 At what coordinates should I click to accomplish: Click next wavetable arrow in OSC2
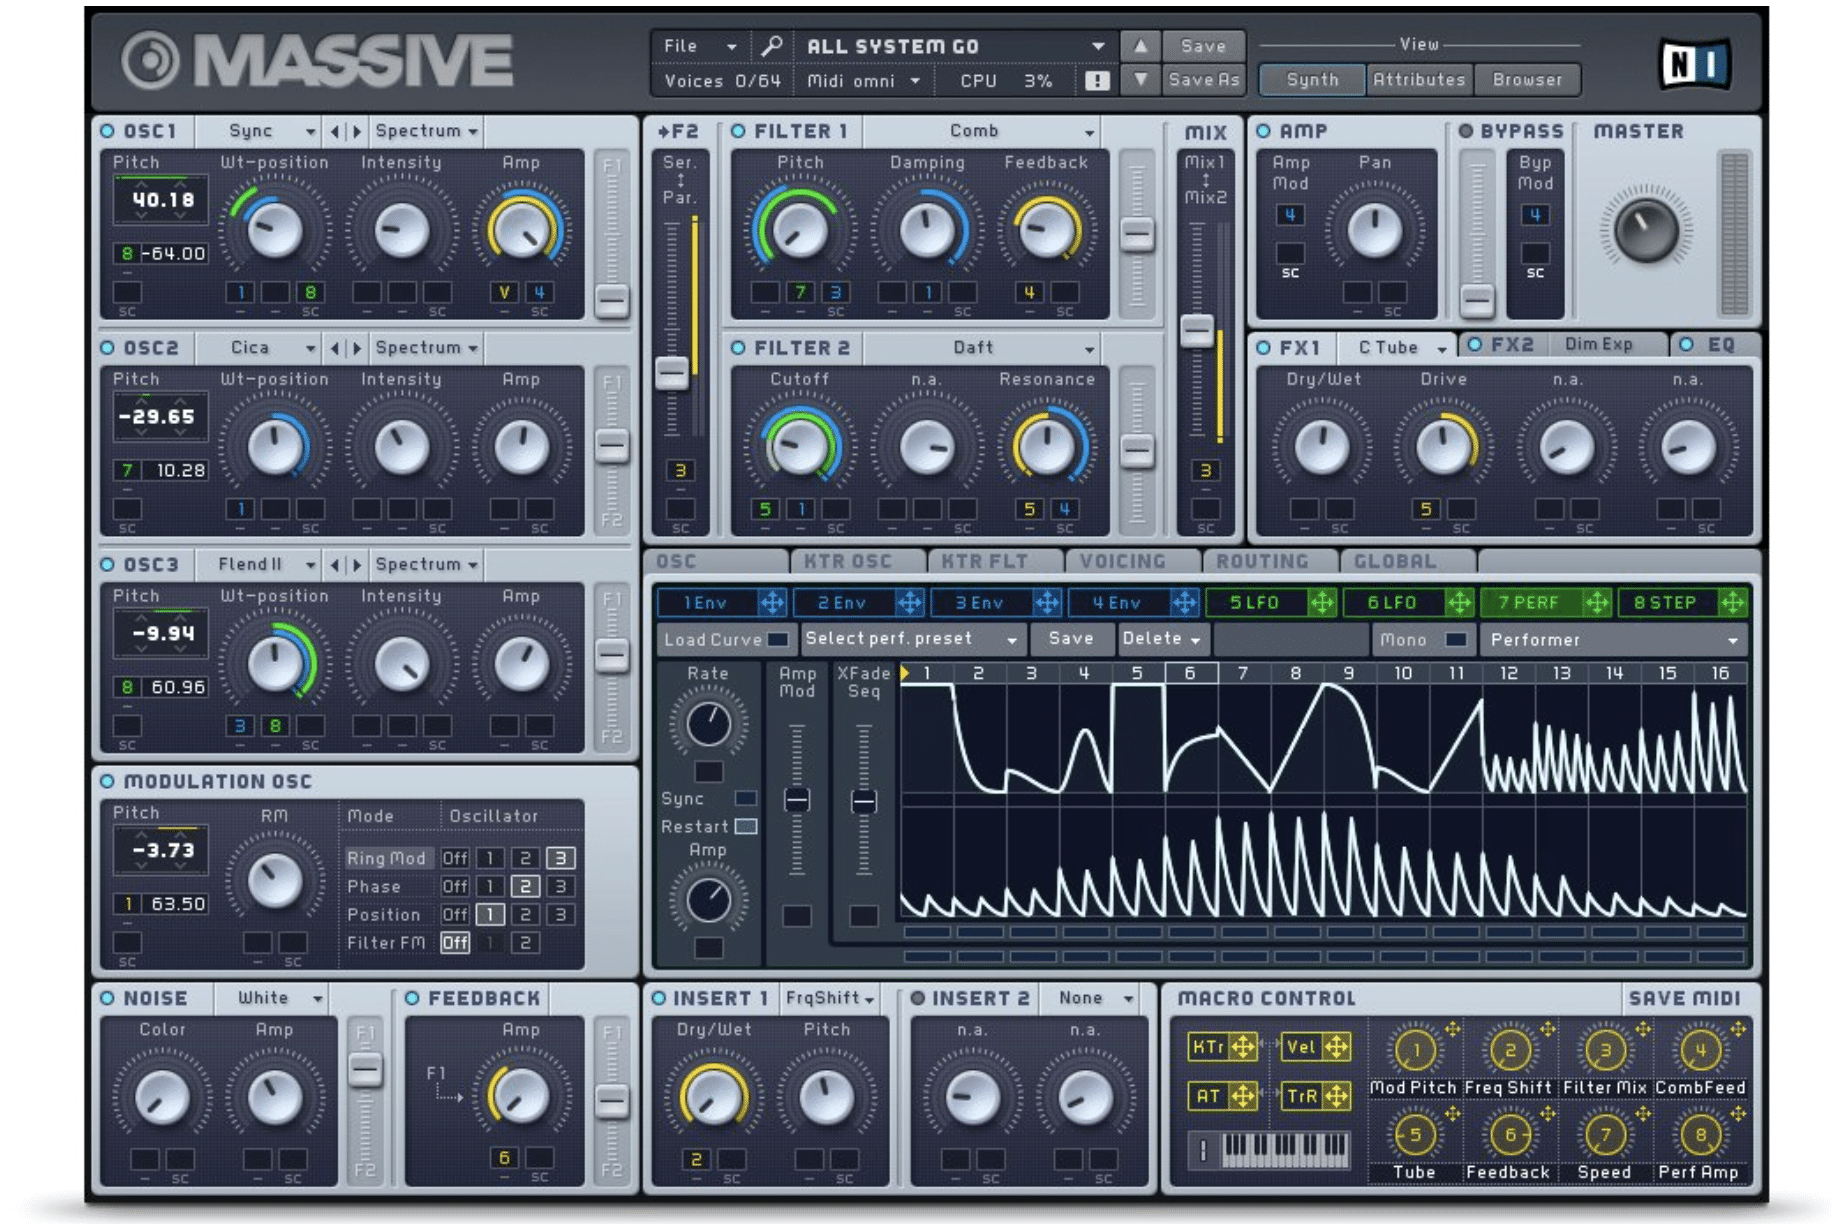(356, 348)
